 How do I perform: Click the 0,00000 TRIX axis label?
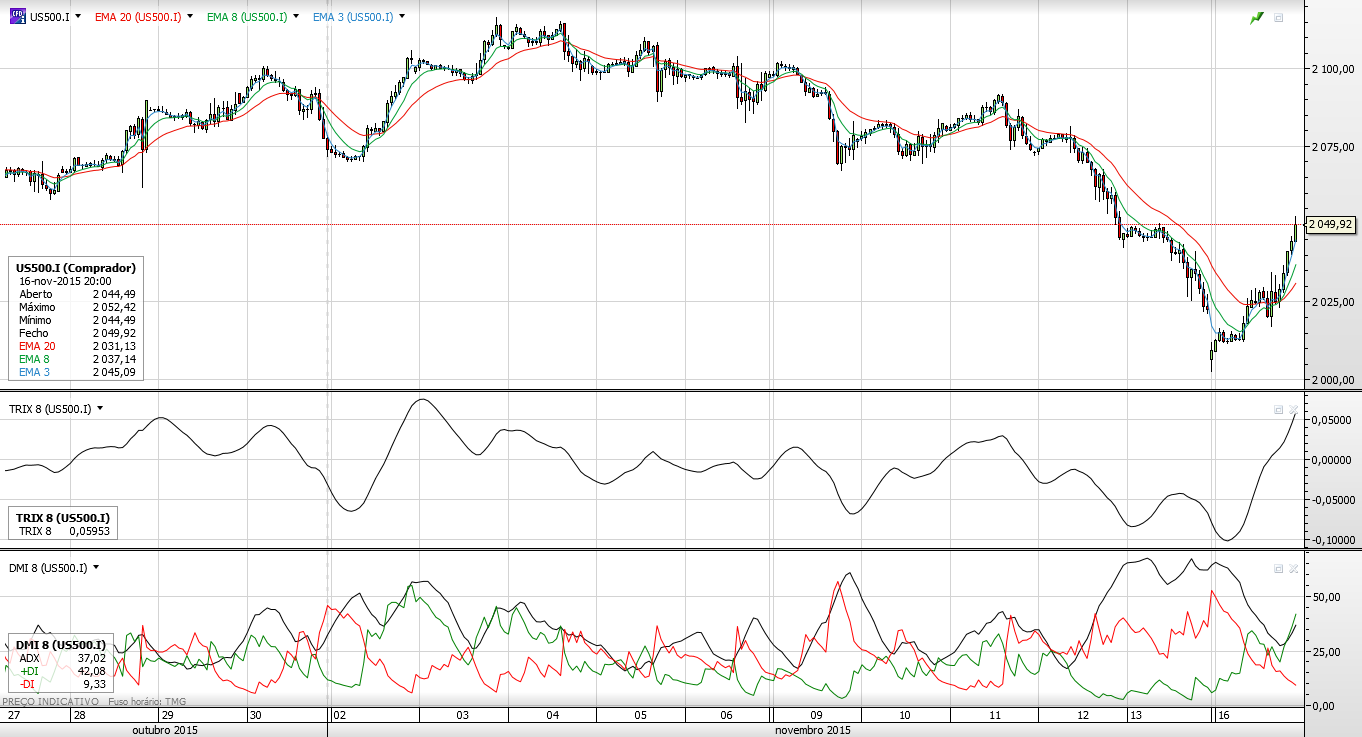coord(1333,460)
